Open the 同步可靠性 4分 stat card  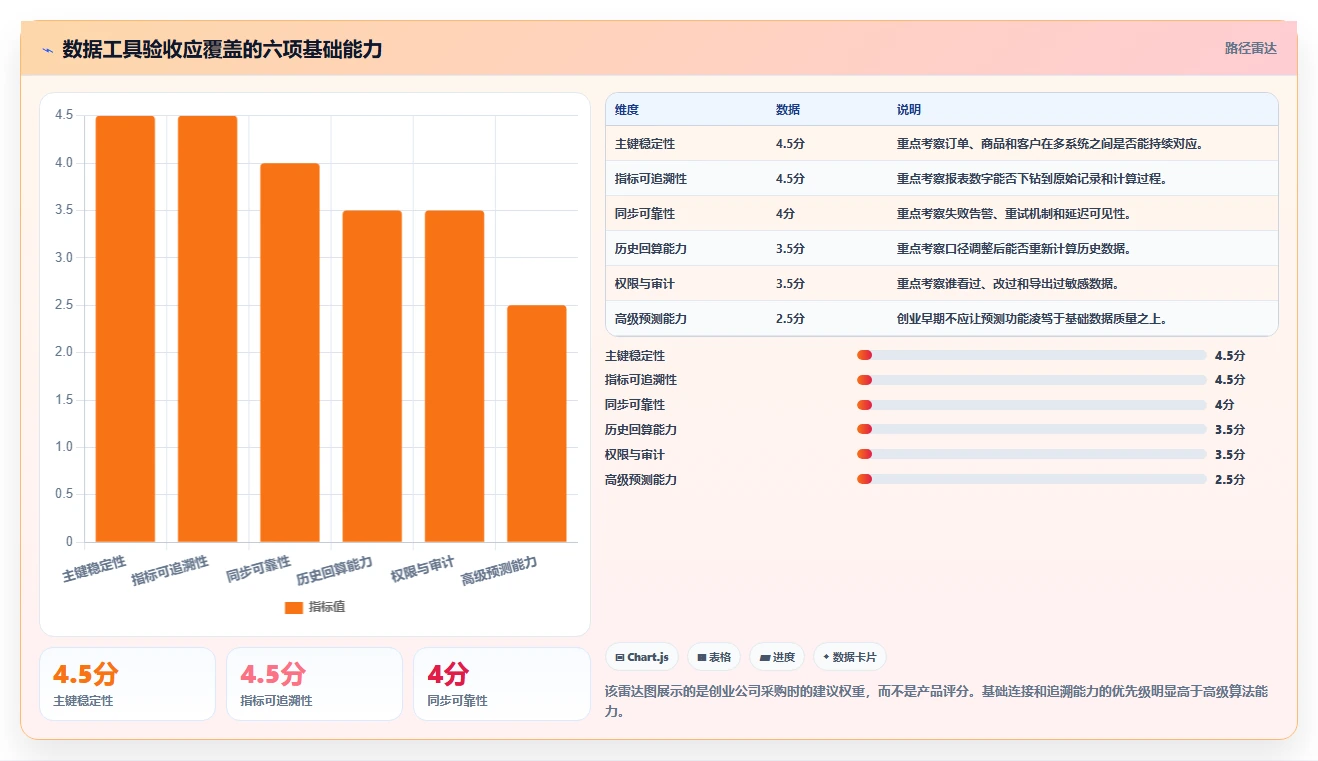501,684
